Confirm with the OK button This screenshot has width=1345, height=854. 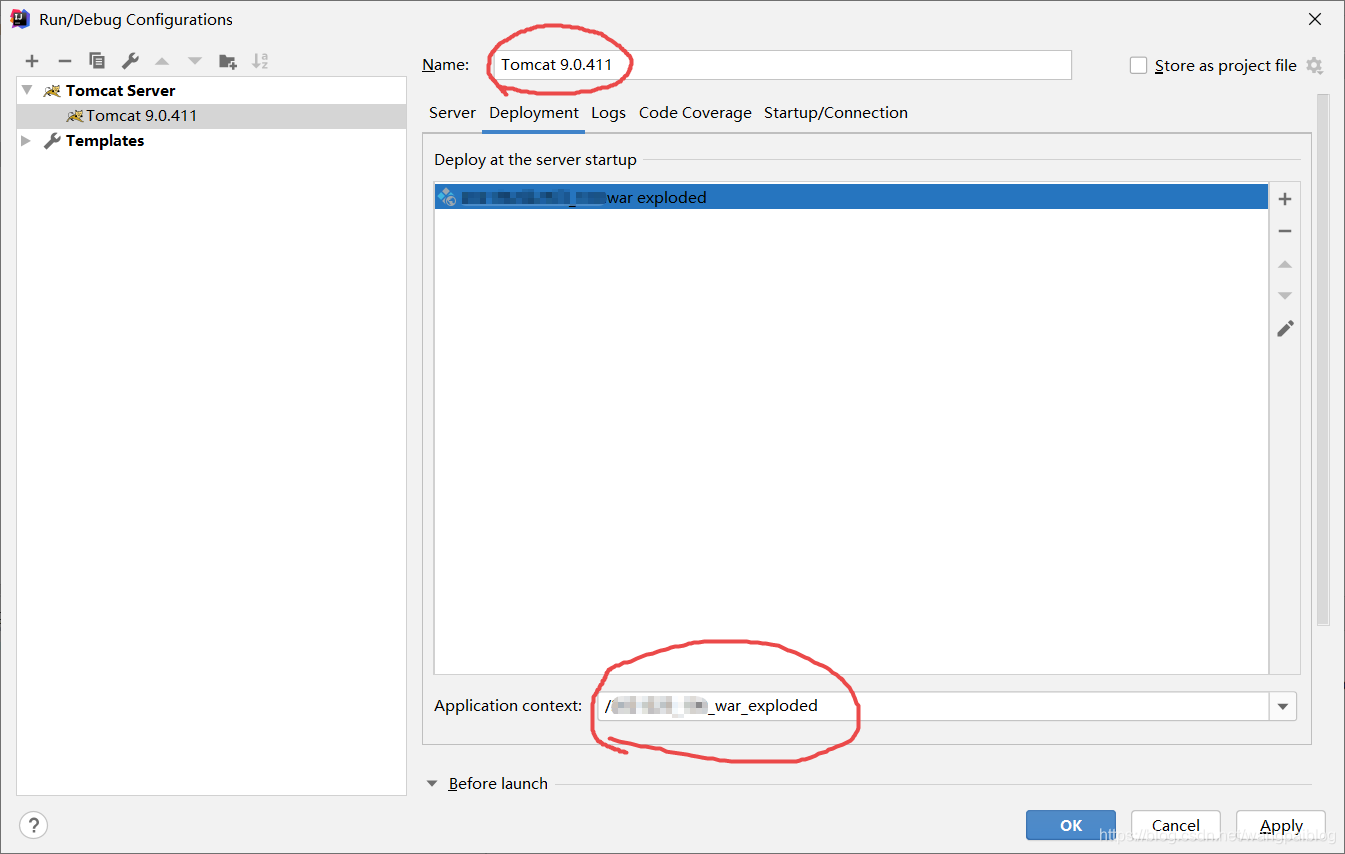pyautogui.click(x=1071, y=825)
